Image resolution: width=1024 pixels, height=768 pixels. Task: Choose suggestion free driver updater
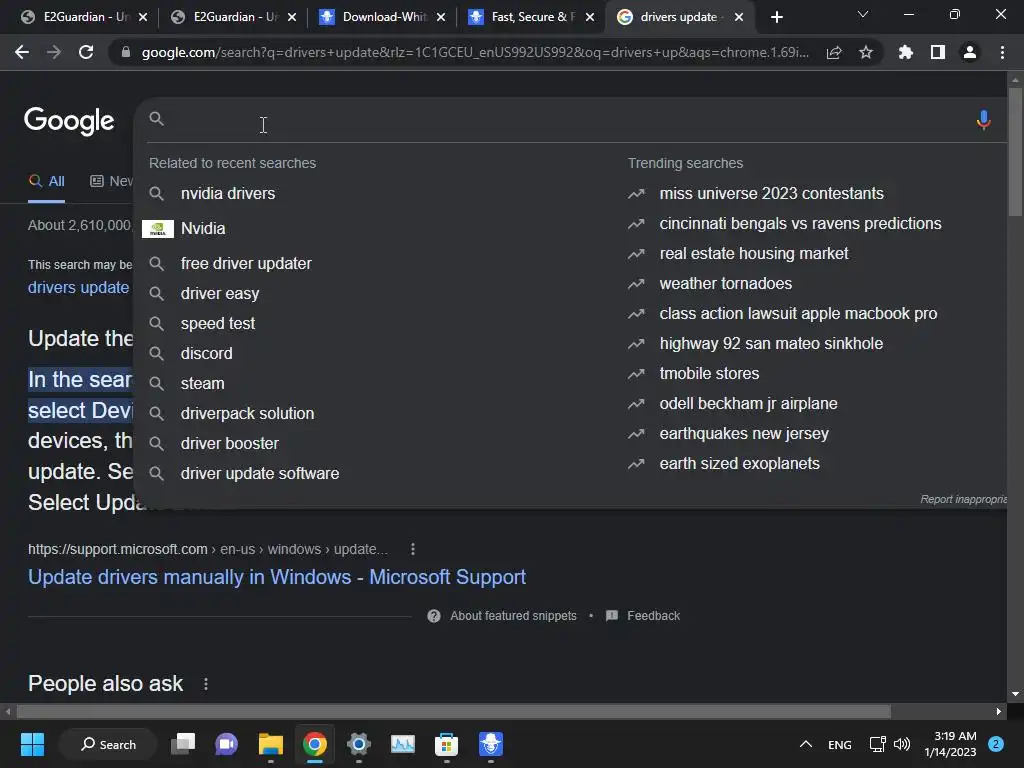pos(246,263)
